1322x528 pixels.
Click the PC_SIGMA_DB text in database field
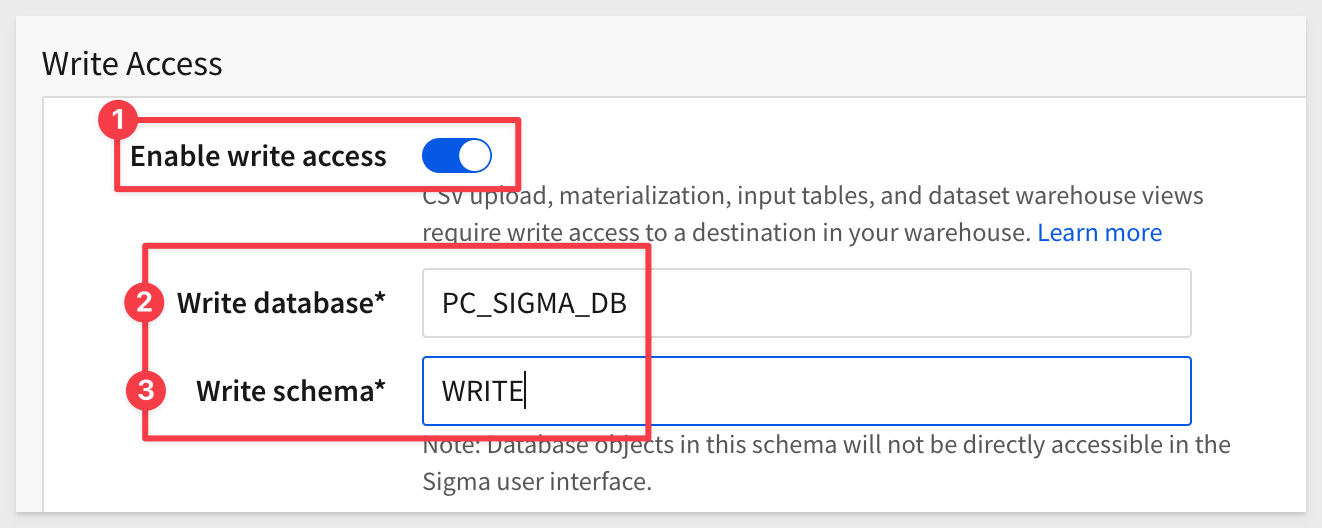[x=534, y=304]
